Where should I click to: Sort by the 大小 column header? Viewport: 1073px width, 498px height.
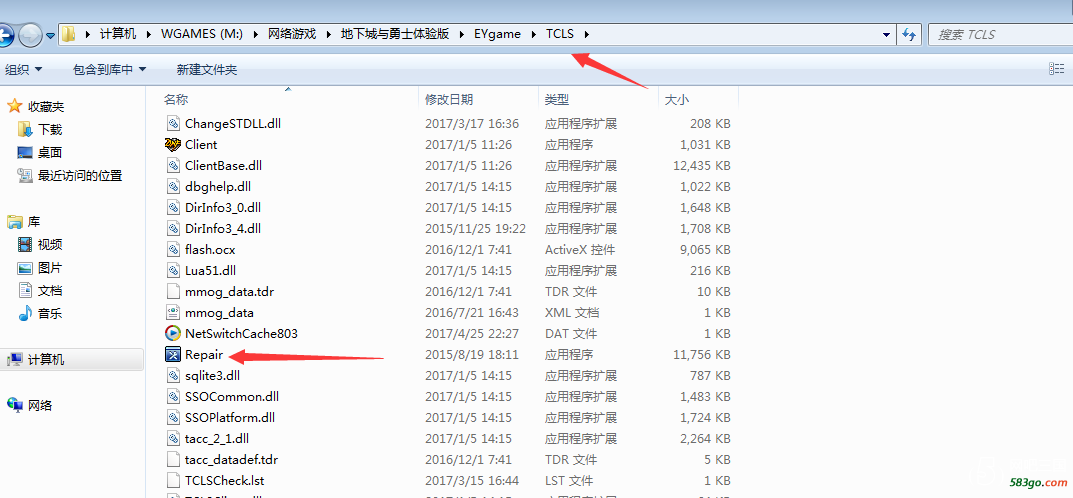[x=677, y=100]
